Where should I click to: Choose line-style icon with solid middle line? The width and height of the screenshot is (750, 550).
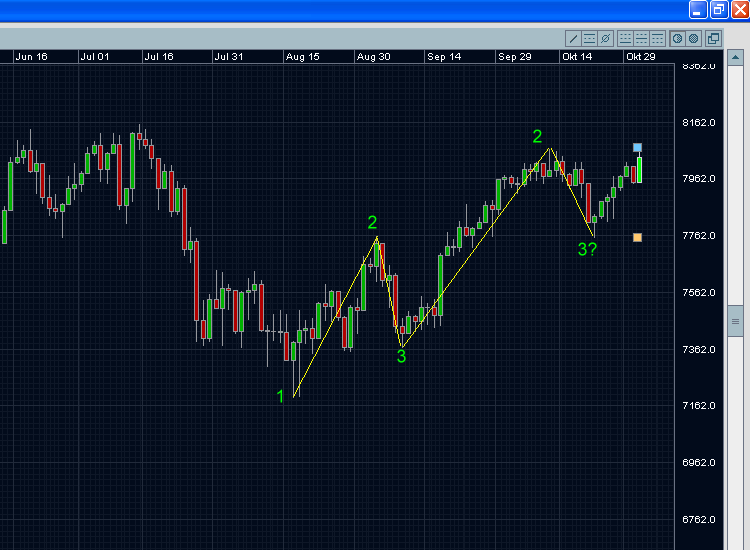[641, 39]
